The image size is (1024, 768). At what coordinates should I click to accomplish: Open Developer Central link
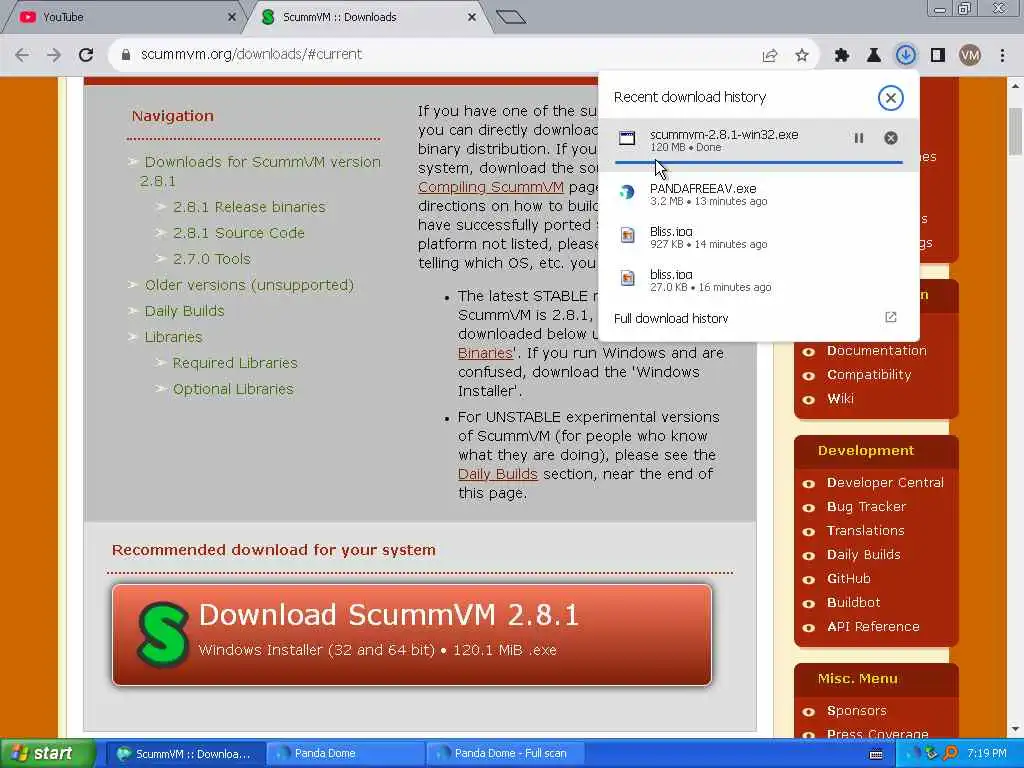[885, 483]
